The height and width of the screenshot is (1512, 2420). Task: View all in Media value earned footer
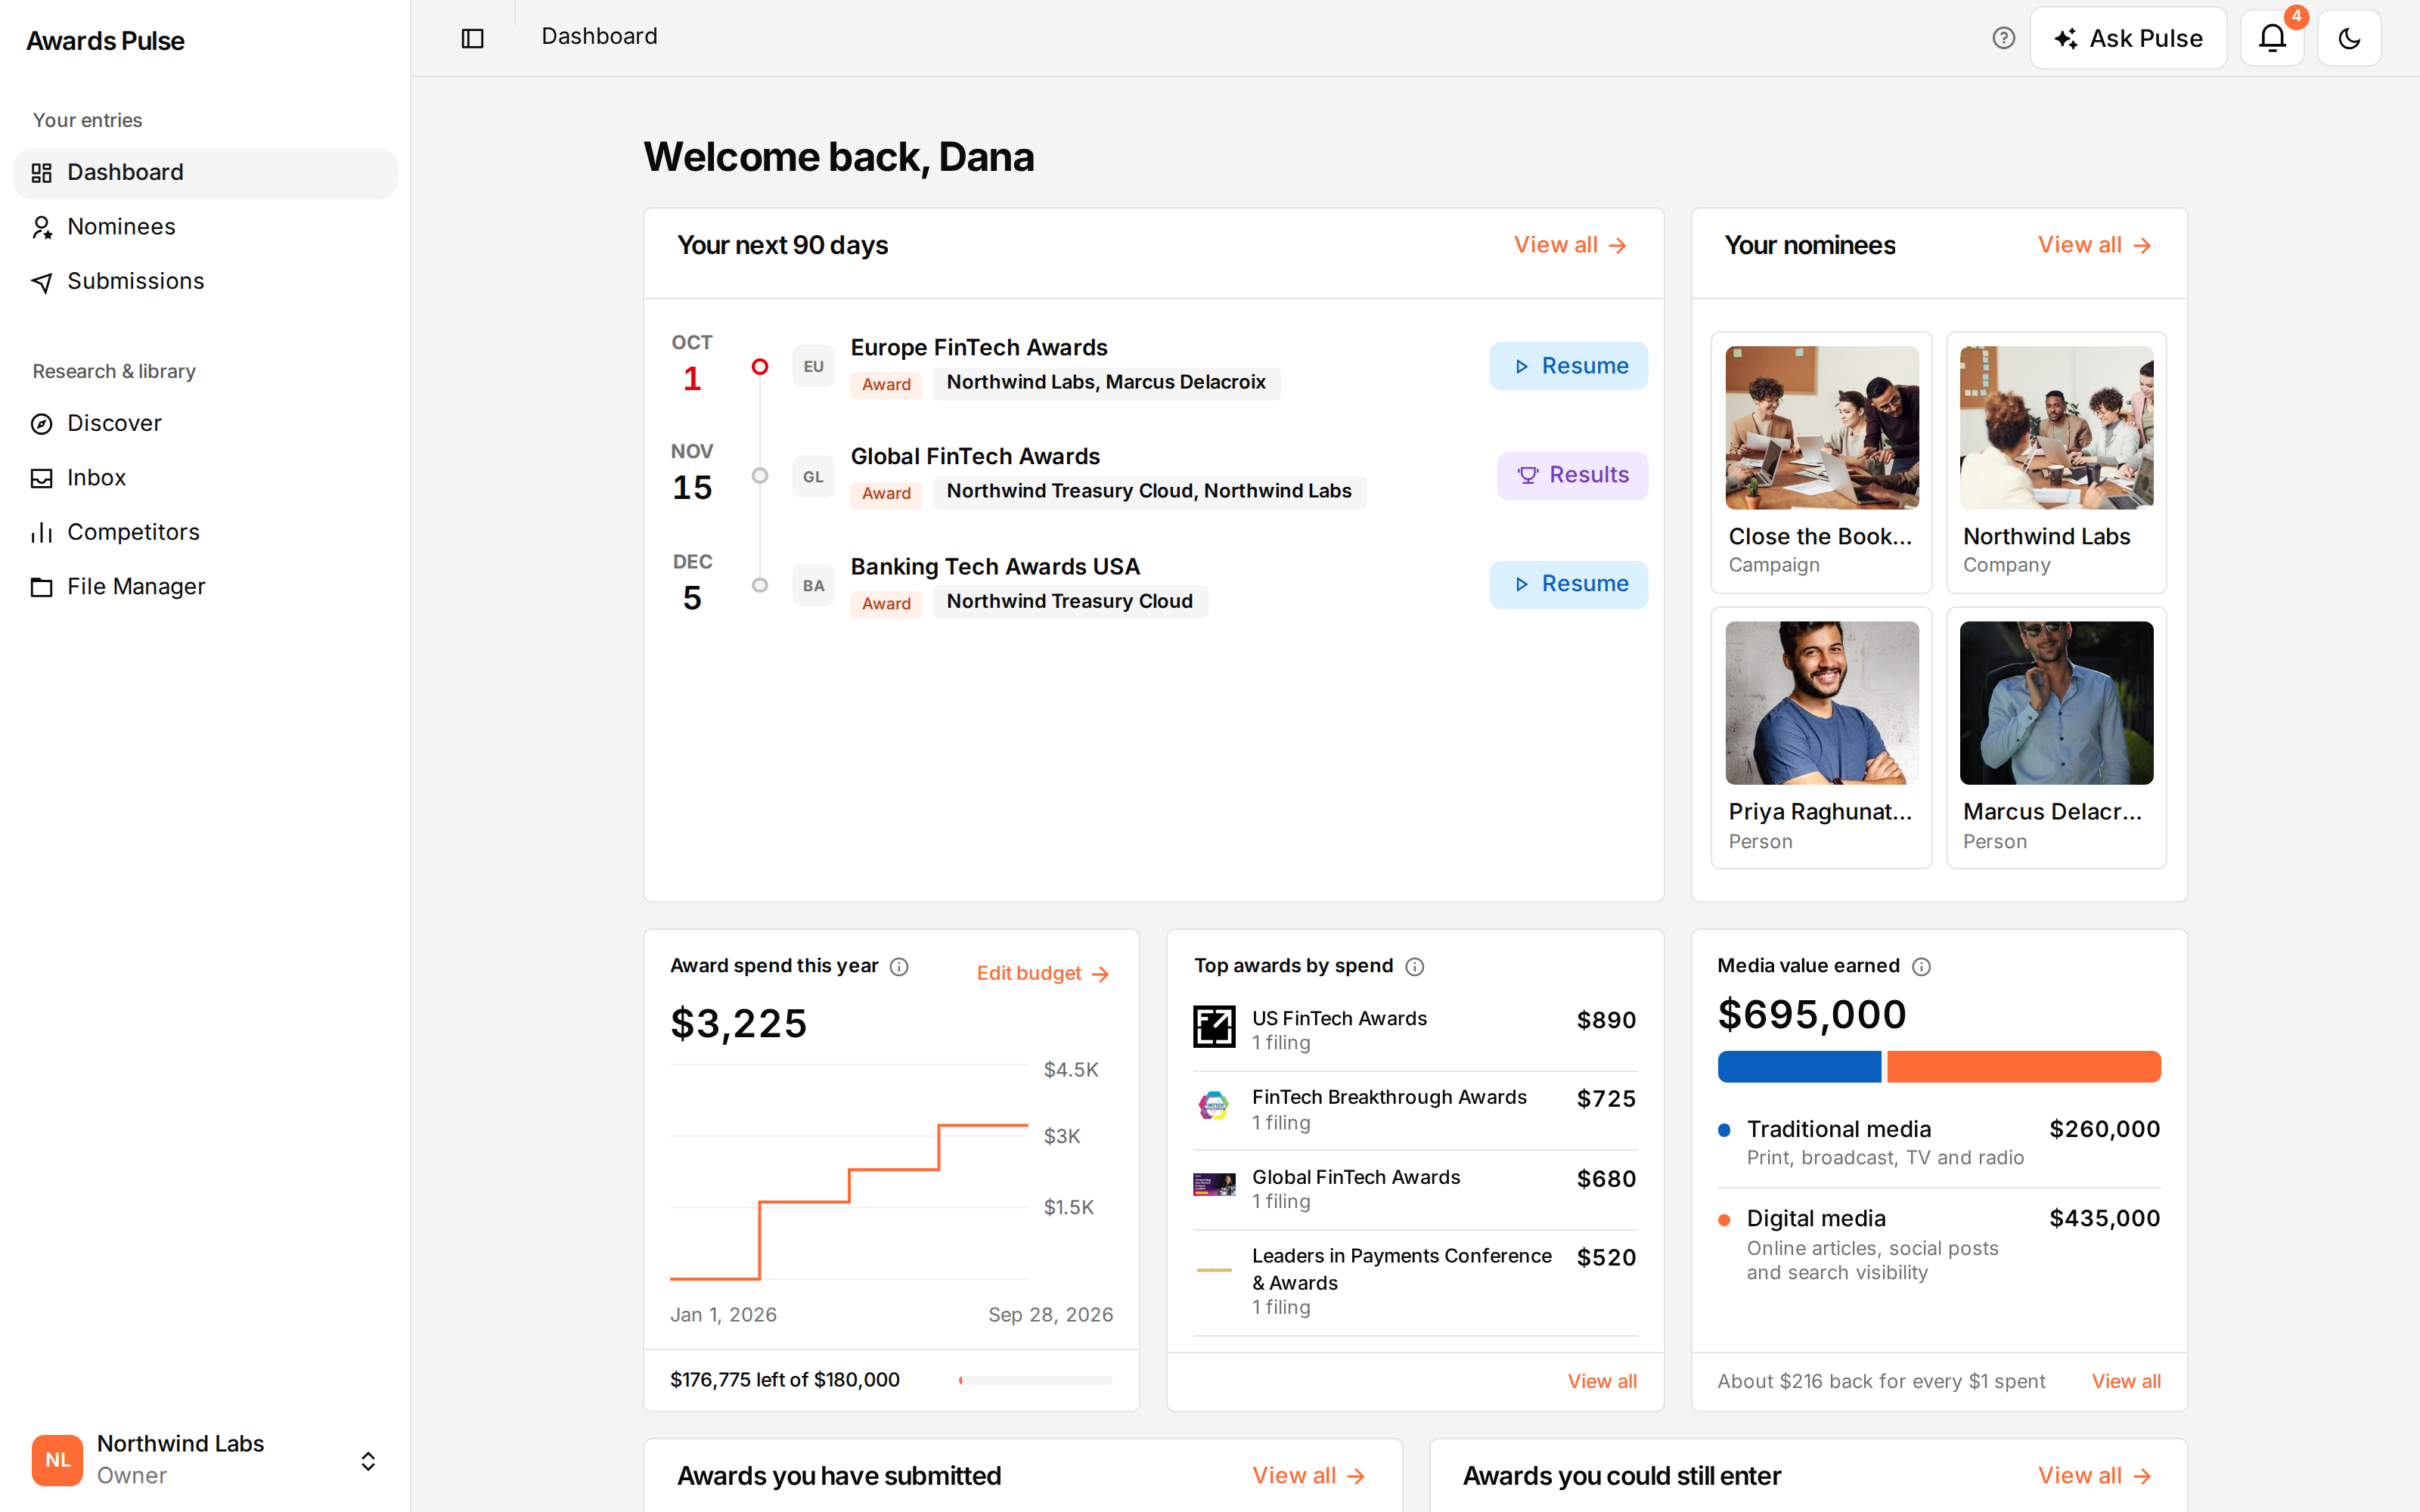[x=2126, y=1381]
